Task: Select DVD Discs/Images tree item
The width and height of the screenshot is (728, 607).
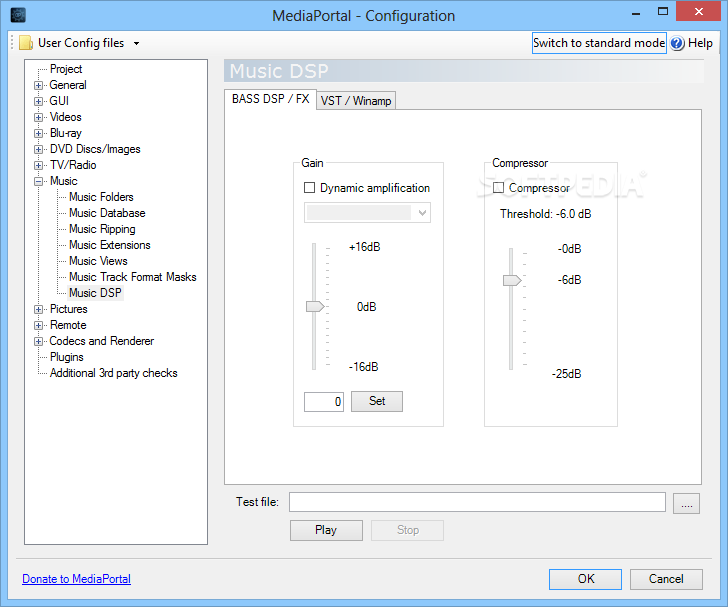Action: pyautogui.click(x=95, y=149)
